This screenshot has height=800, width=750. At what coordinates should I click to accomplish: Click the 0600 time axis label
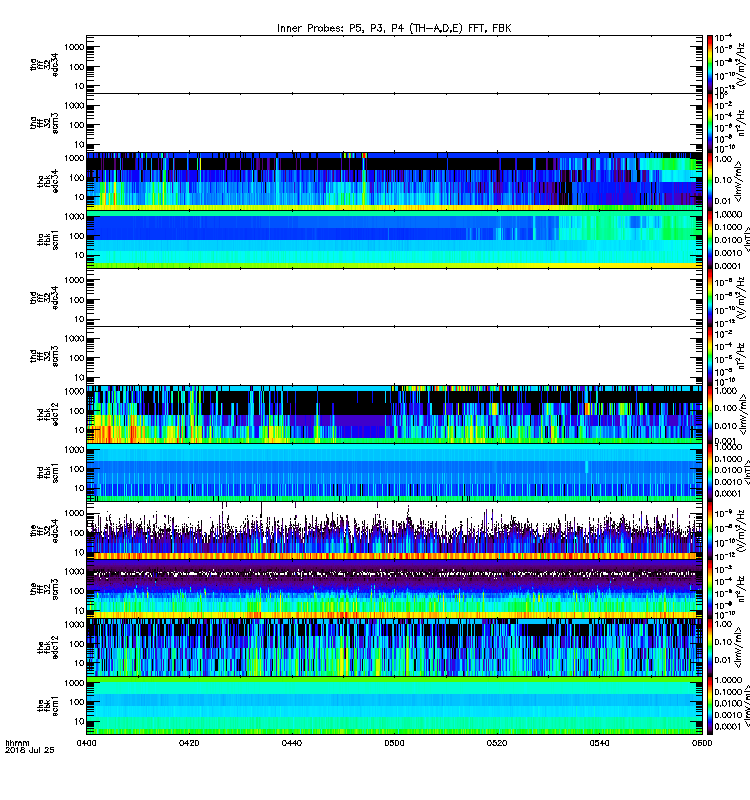702,743
